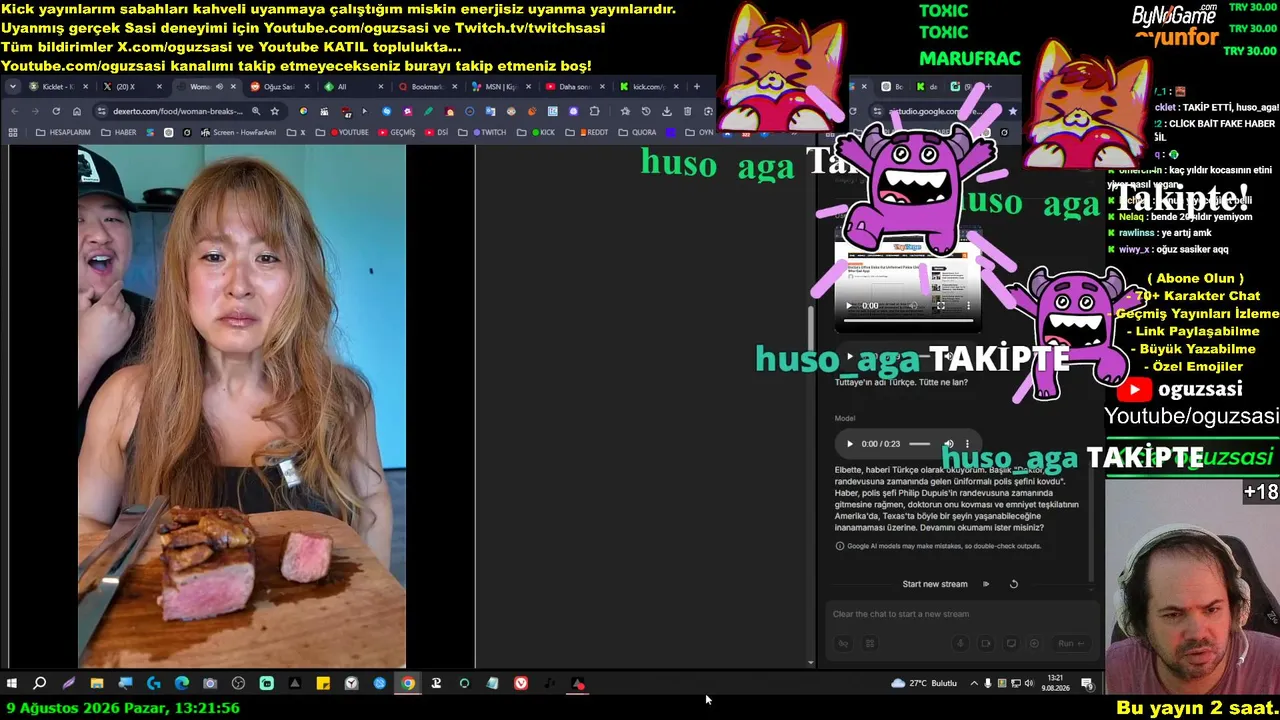This screenshot has height=720, width=1280.
Task: Fullscreen the video clip in the chat
Action: click(x=940, y=306)
